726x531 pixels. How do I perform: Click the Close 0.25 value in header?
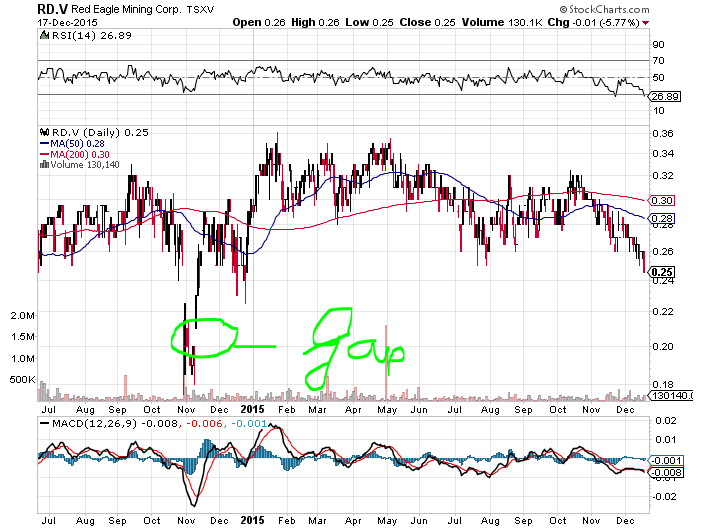click(427, 22)
